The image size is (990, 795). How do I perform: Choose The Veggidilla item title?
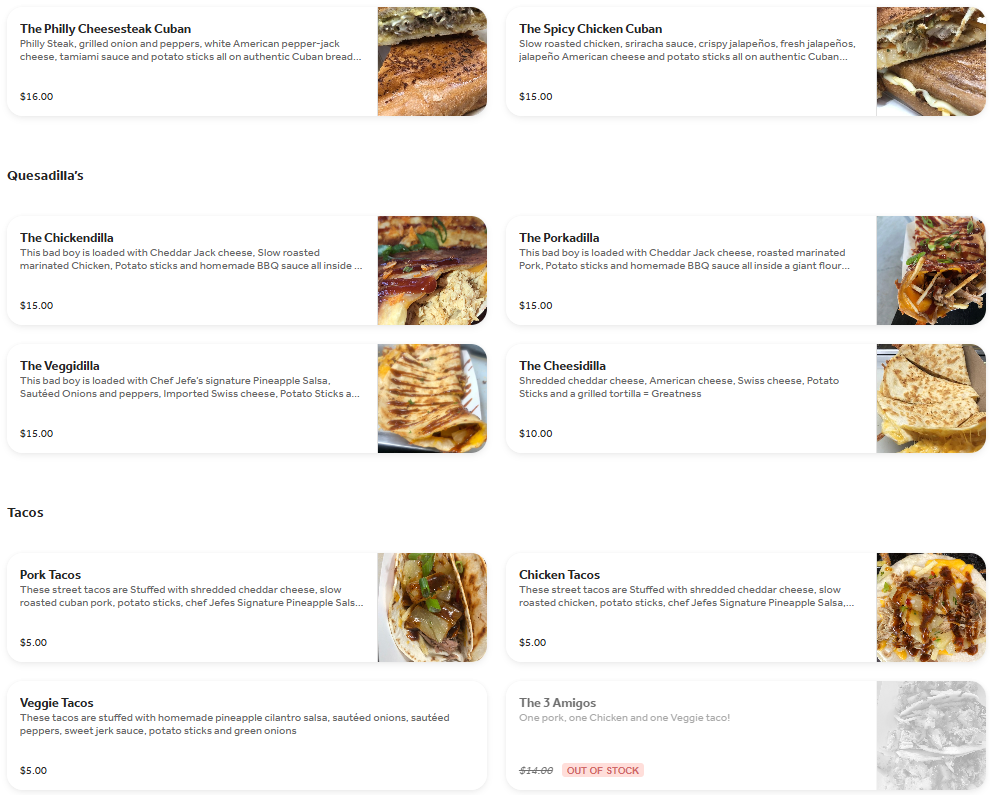coord(59,366)
